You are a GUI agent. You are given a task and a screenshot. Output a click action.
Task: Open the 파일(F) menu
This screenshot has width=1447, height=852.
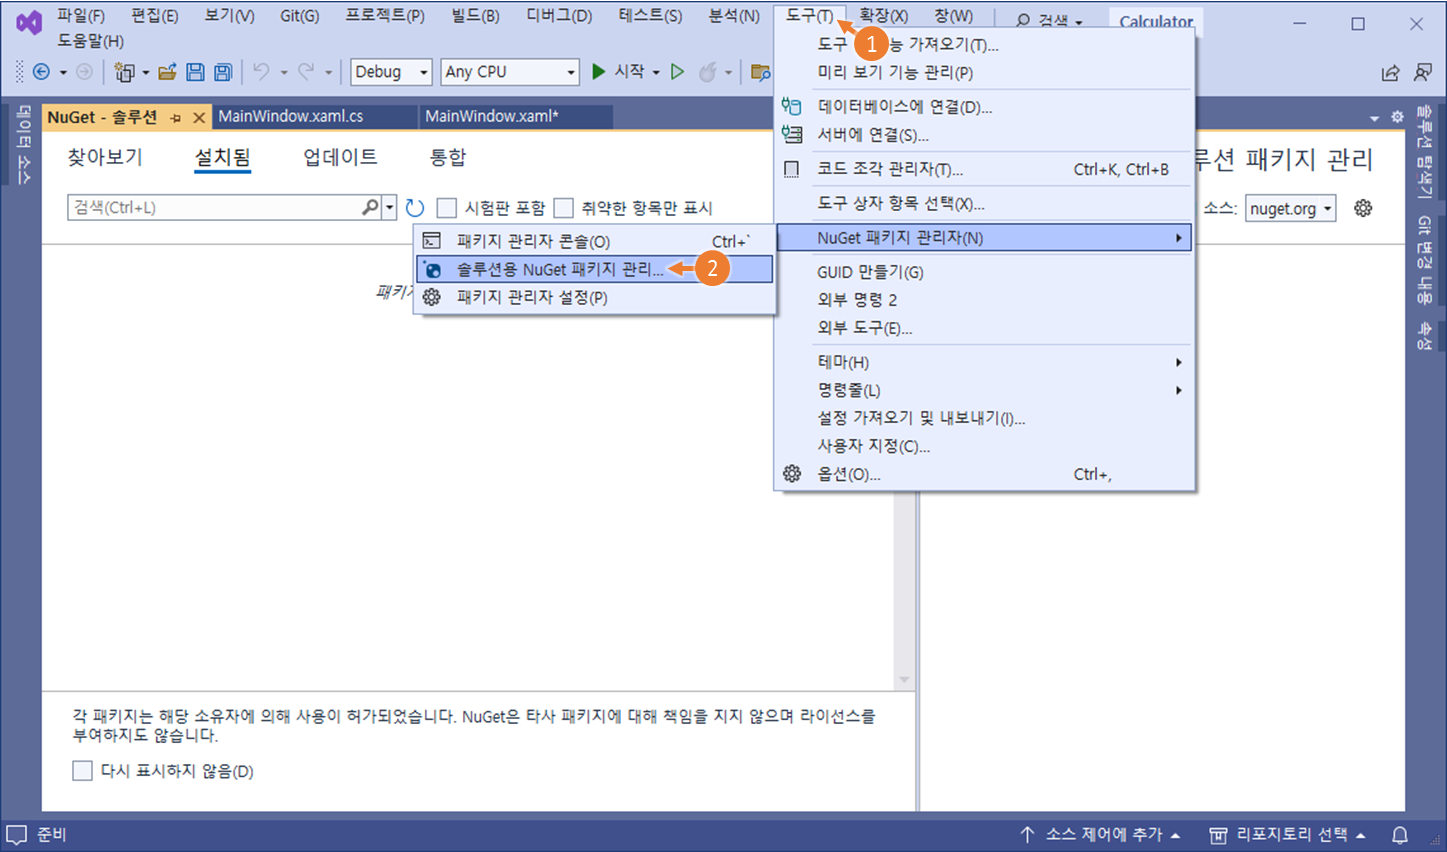coord(81,16)
